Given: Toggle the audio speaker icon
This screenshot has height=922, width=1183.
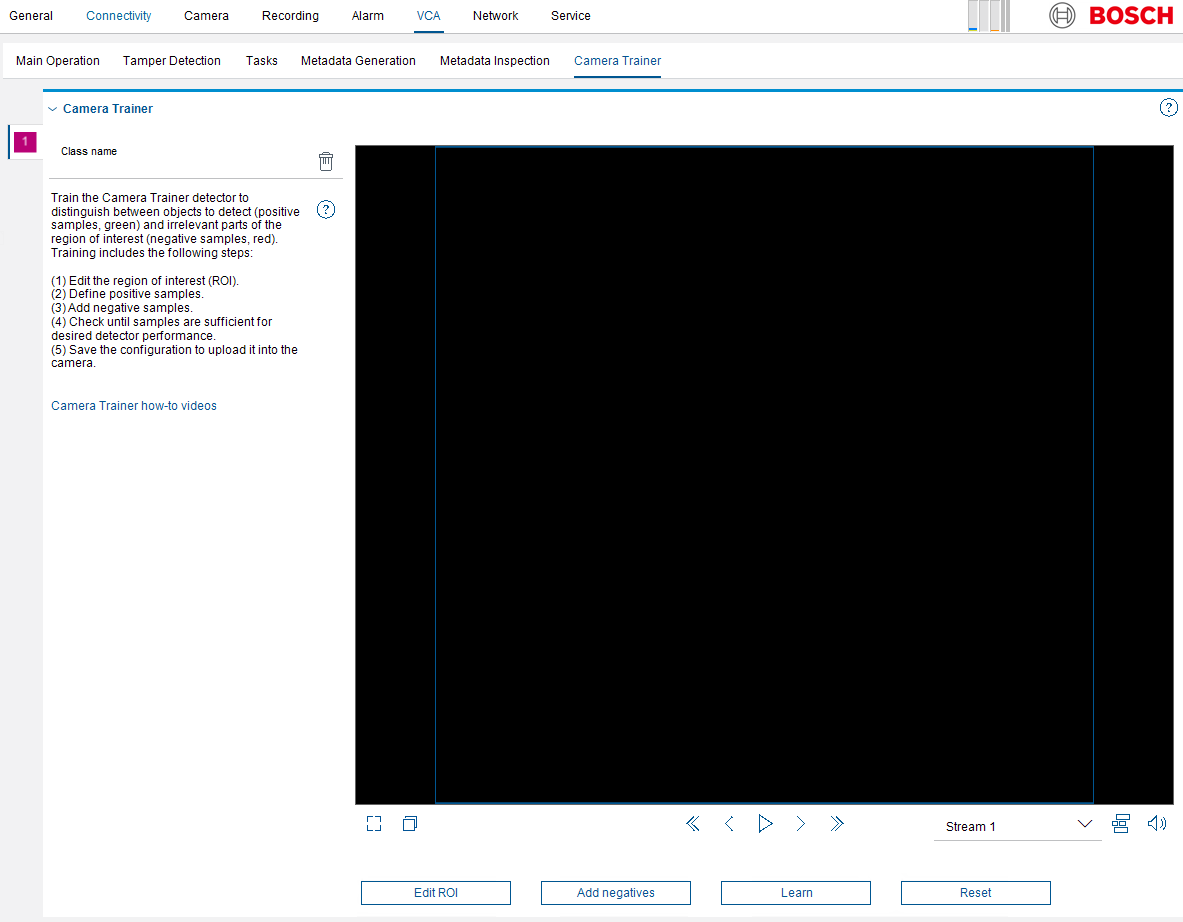Looking at the screenshot, I should coord(1157,824).
